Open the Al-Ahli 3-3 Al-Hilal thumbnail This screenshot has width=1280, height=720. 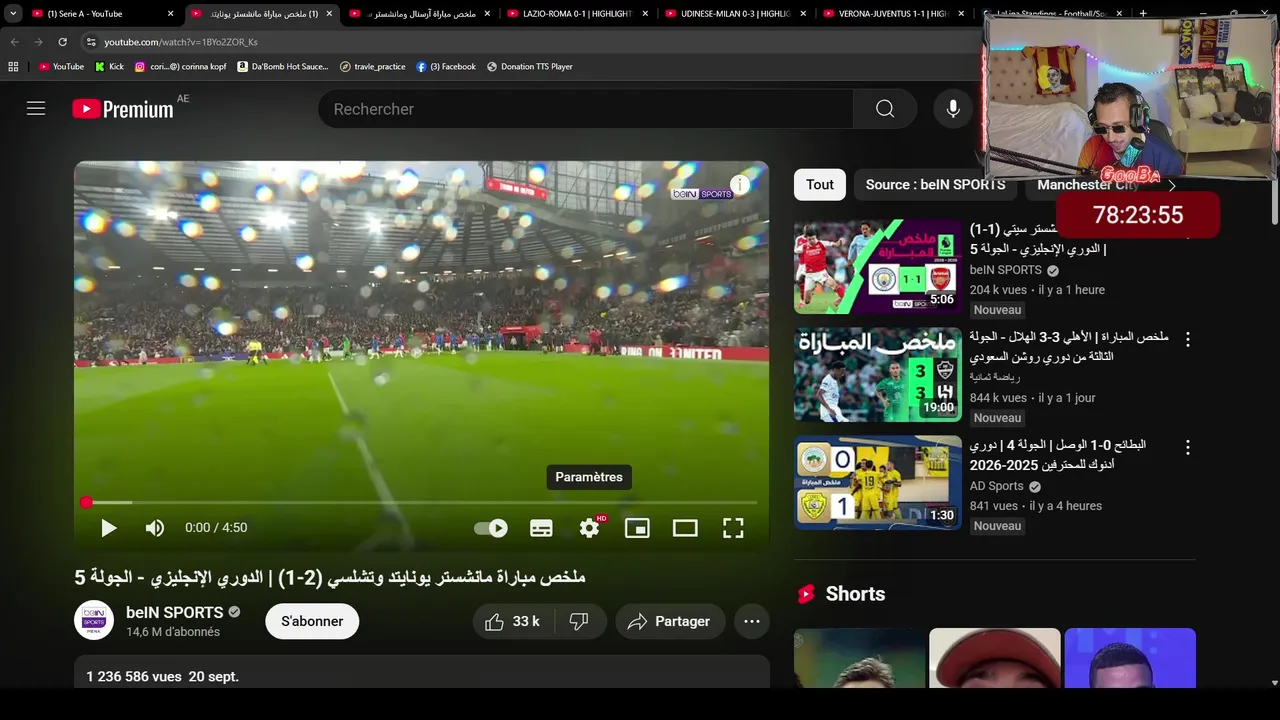pos(878,374)
